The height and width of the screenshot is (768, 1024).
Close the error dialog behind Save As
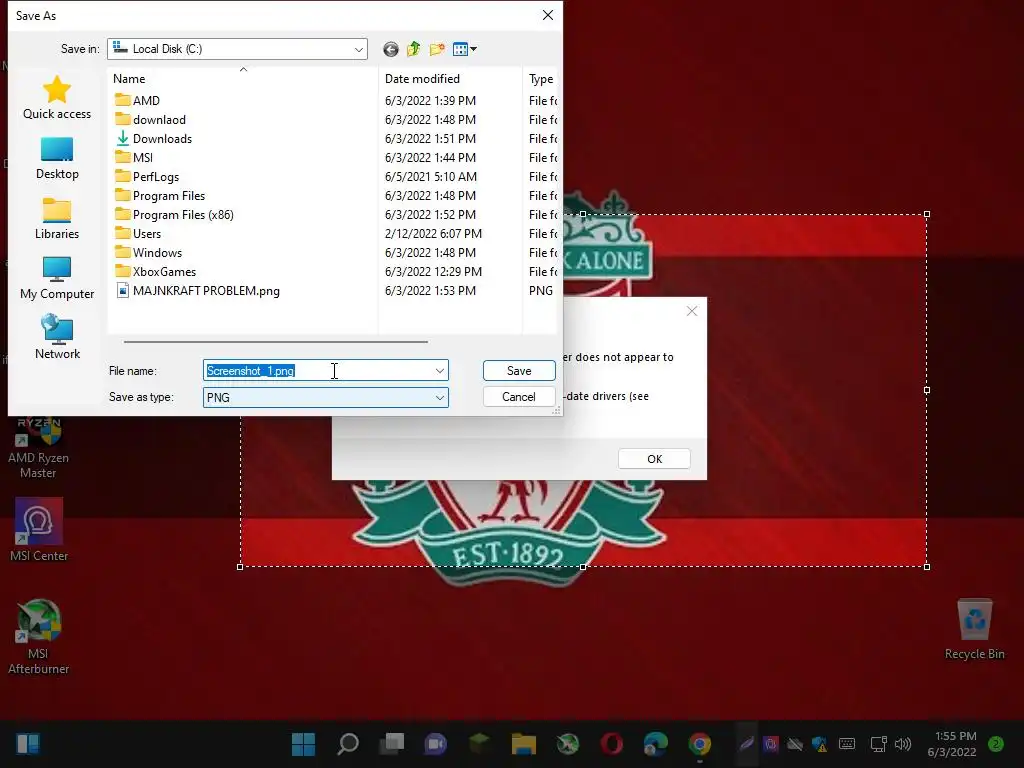[x=692, y=312]
